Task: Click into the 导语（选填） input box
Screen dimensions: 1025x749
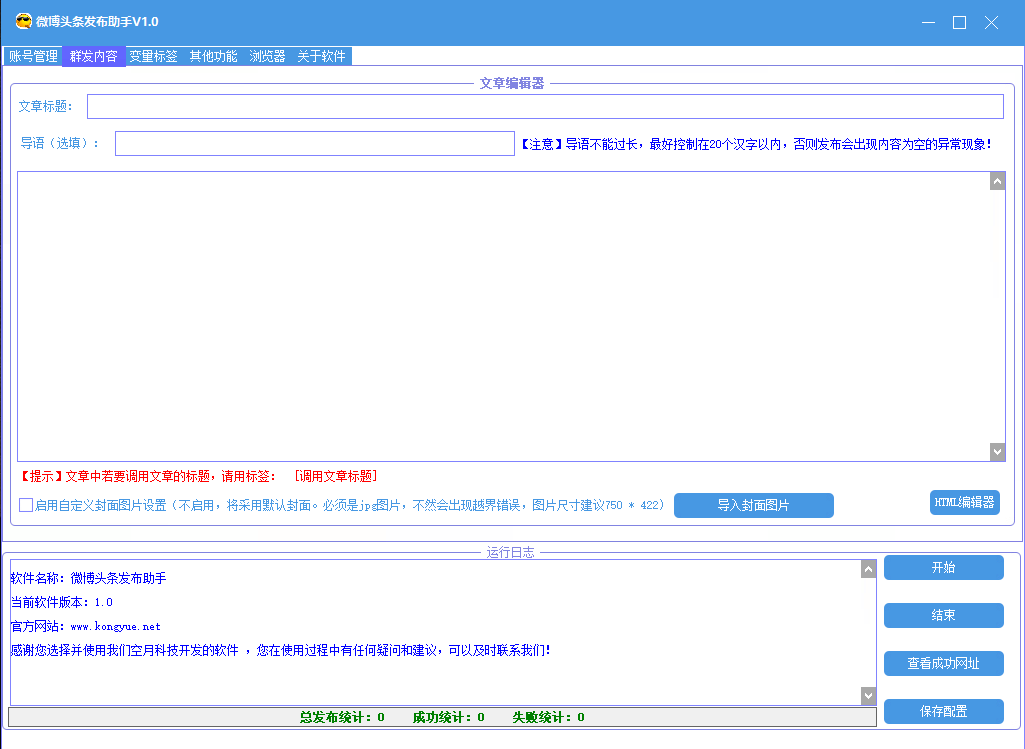Action: pos(314,144)
